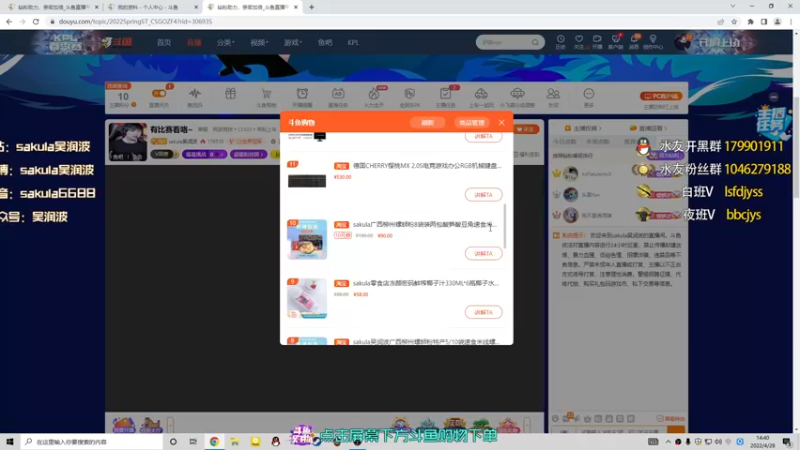Expand the 游戏 games dropdown
800x450 pixels.
pyautogui.click(x=292, y=43)
